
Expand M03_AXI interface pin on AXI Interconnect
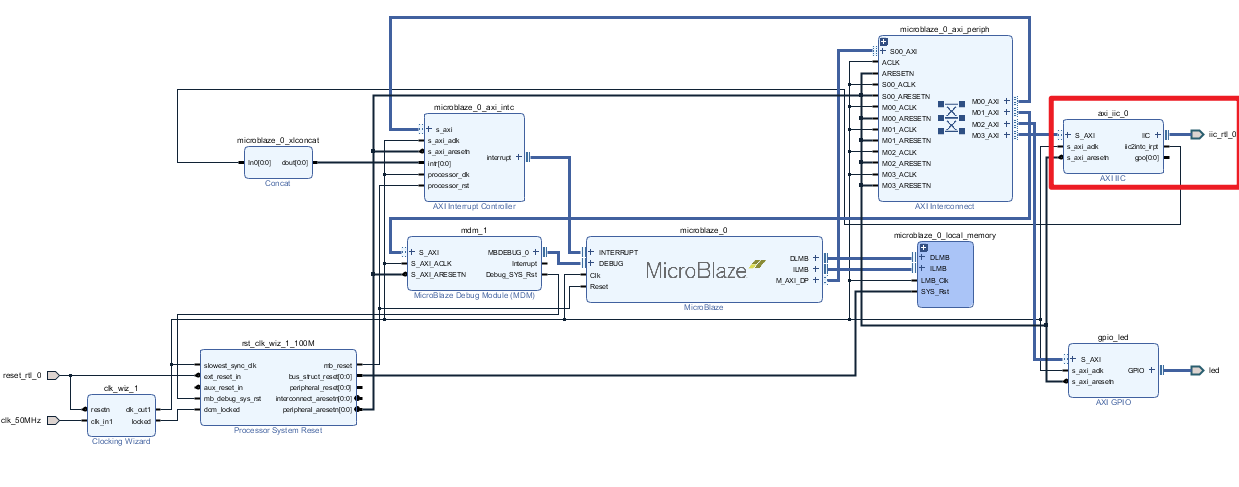pos(1006,135)
